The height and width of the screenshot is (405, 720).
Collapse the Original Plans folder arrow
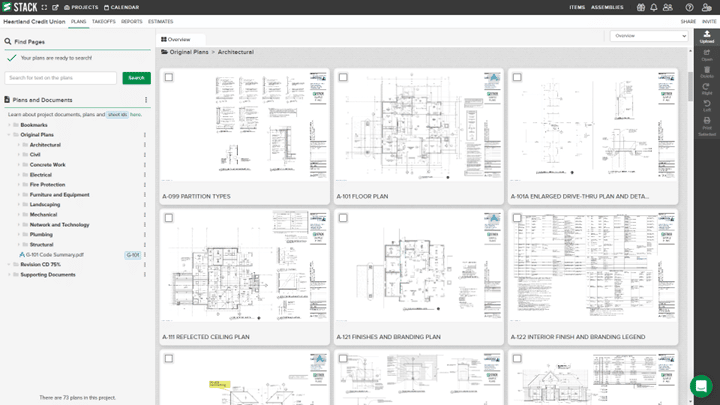coord(9,135)
